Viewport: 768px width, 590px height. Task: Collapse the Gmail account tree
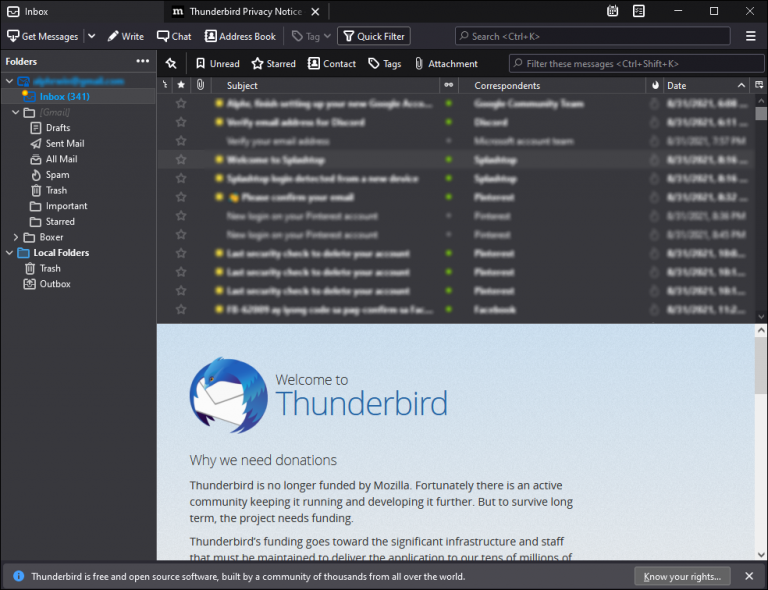(x=9, y=81)
